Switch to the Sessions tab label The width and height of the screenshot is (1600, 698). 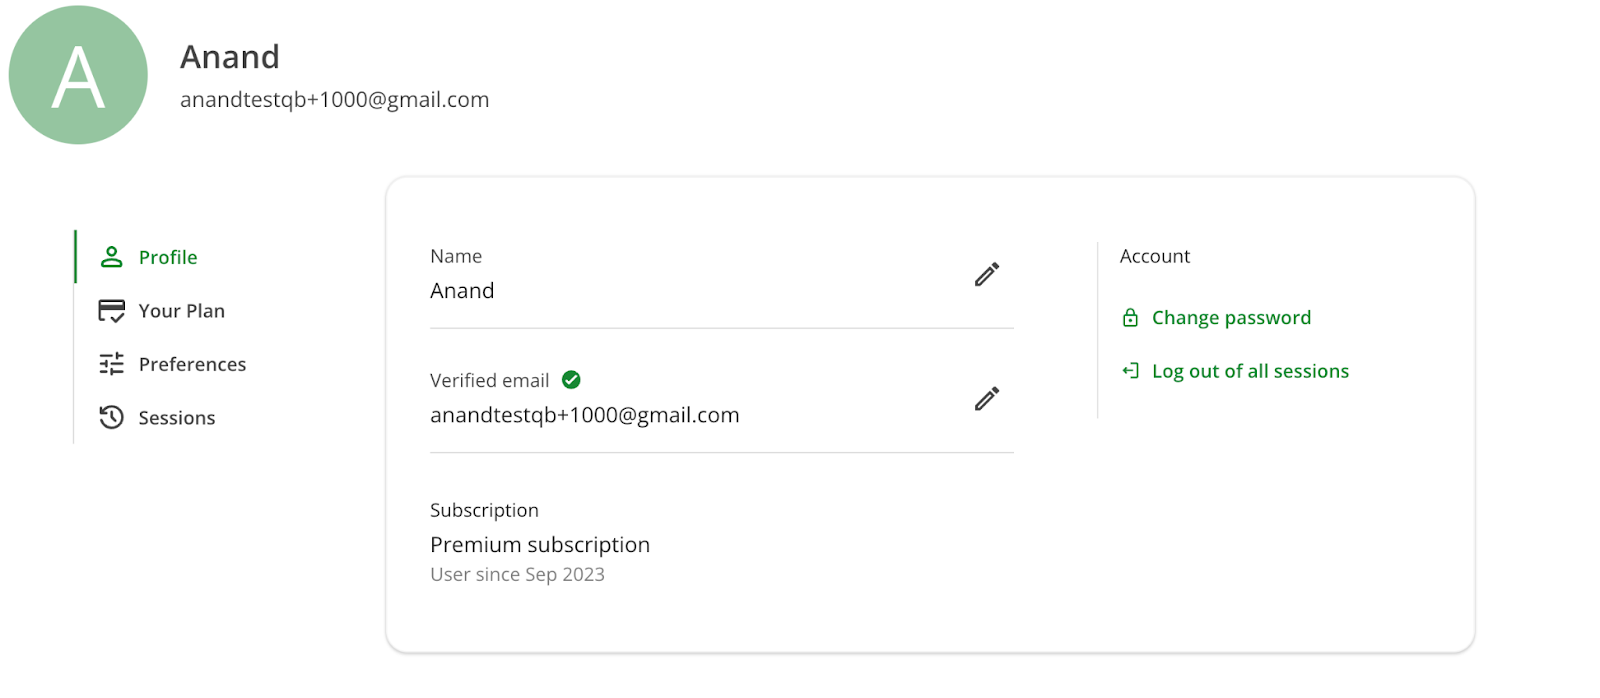tap(176, 418)
